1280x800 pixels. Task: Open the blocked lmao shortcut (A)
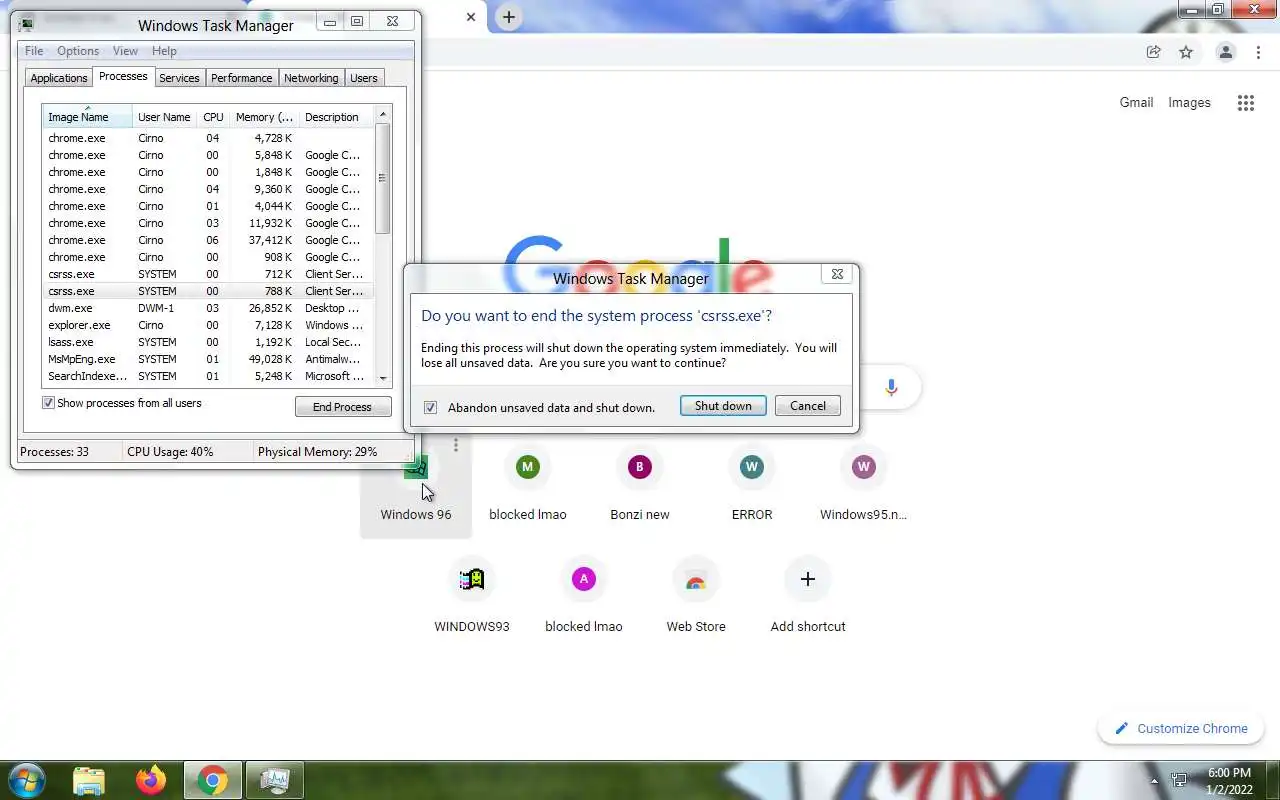point(584,597)
